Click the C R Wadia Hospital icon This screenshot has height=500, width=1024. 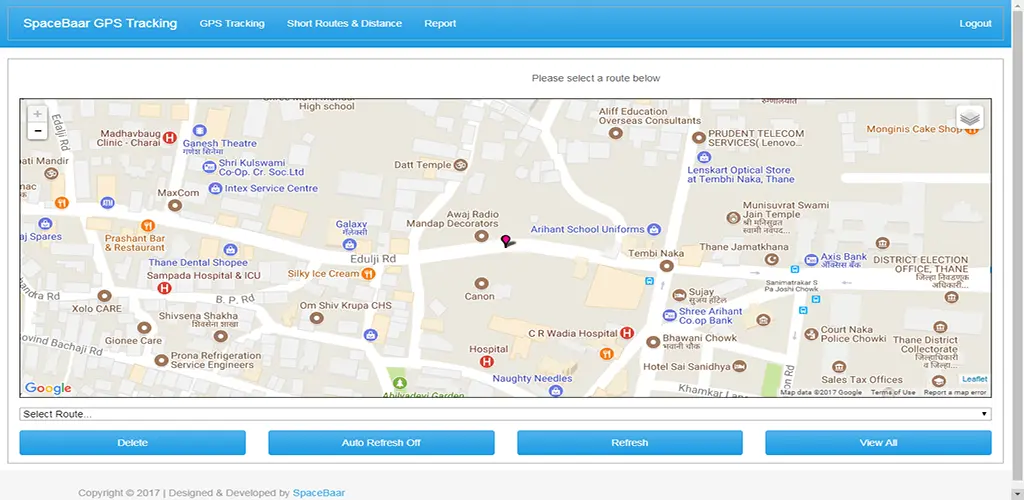[x=627, y=334]
